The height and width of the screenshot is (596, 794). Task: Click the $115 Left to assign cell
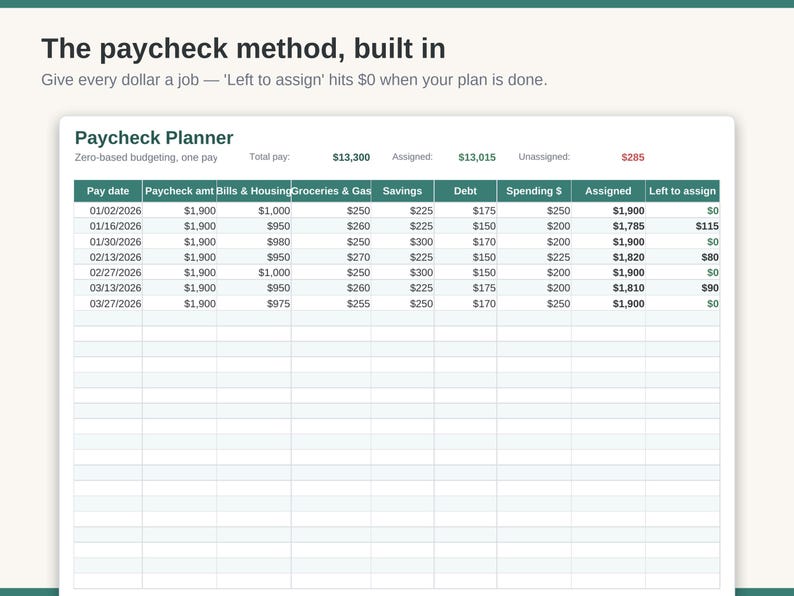coord(683,226)
